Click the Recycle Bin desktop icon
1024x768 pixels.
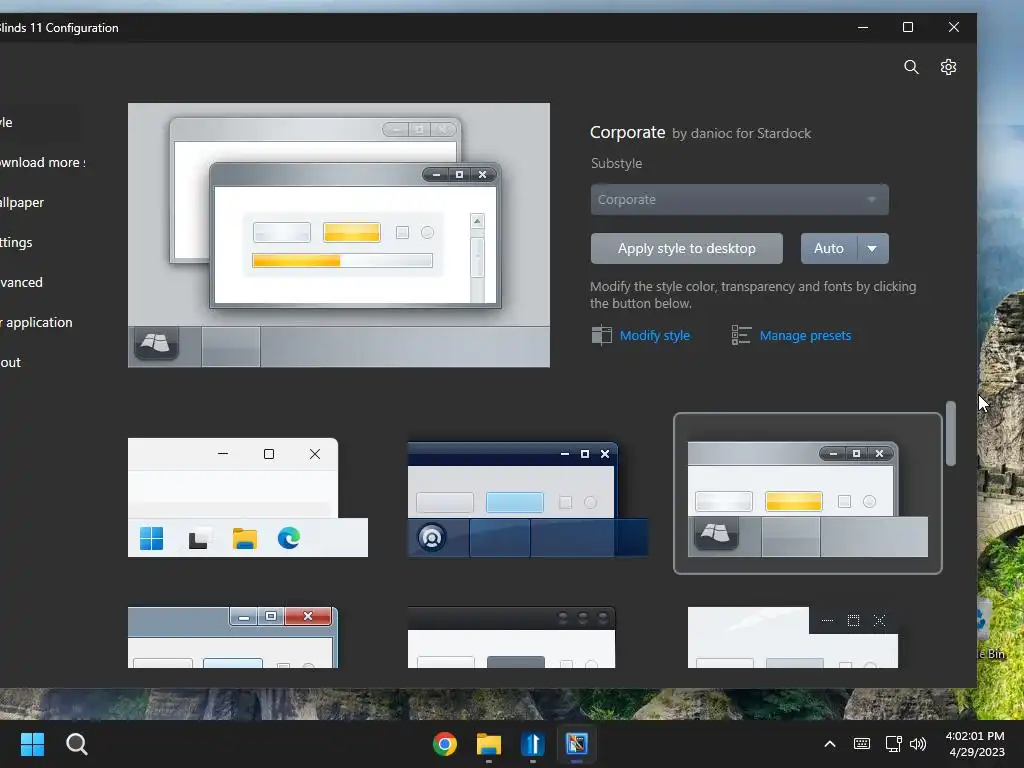tap(991, 630)
